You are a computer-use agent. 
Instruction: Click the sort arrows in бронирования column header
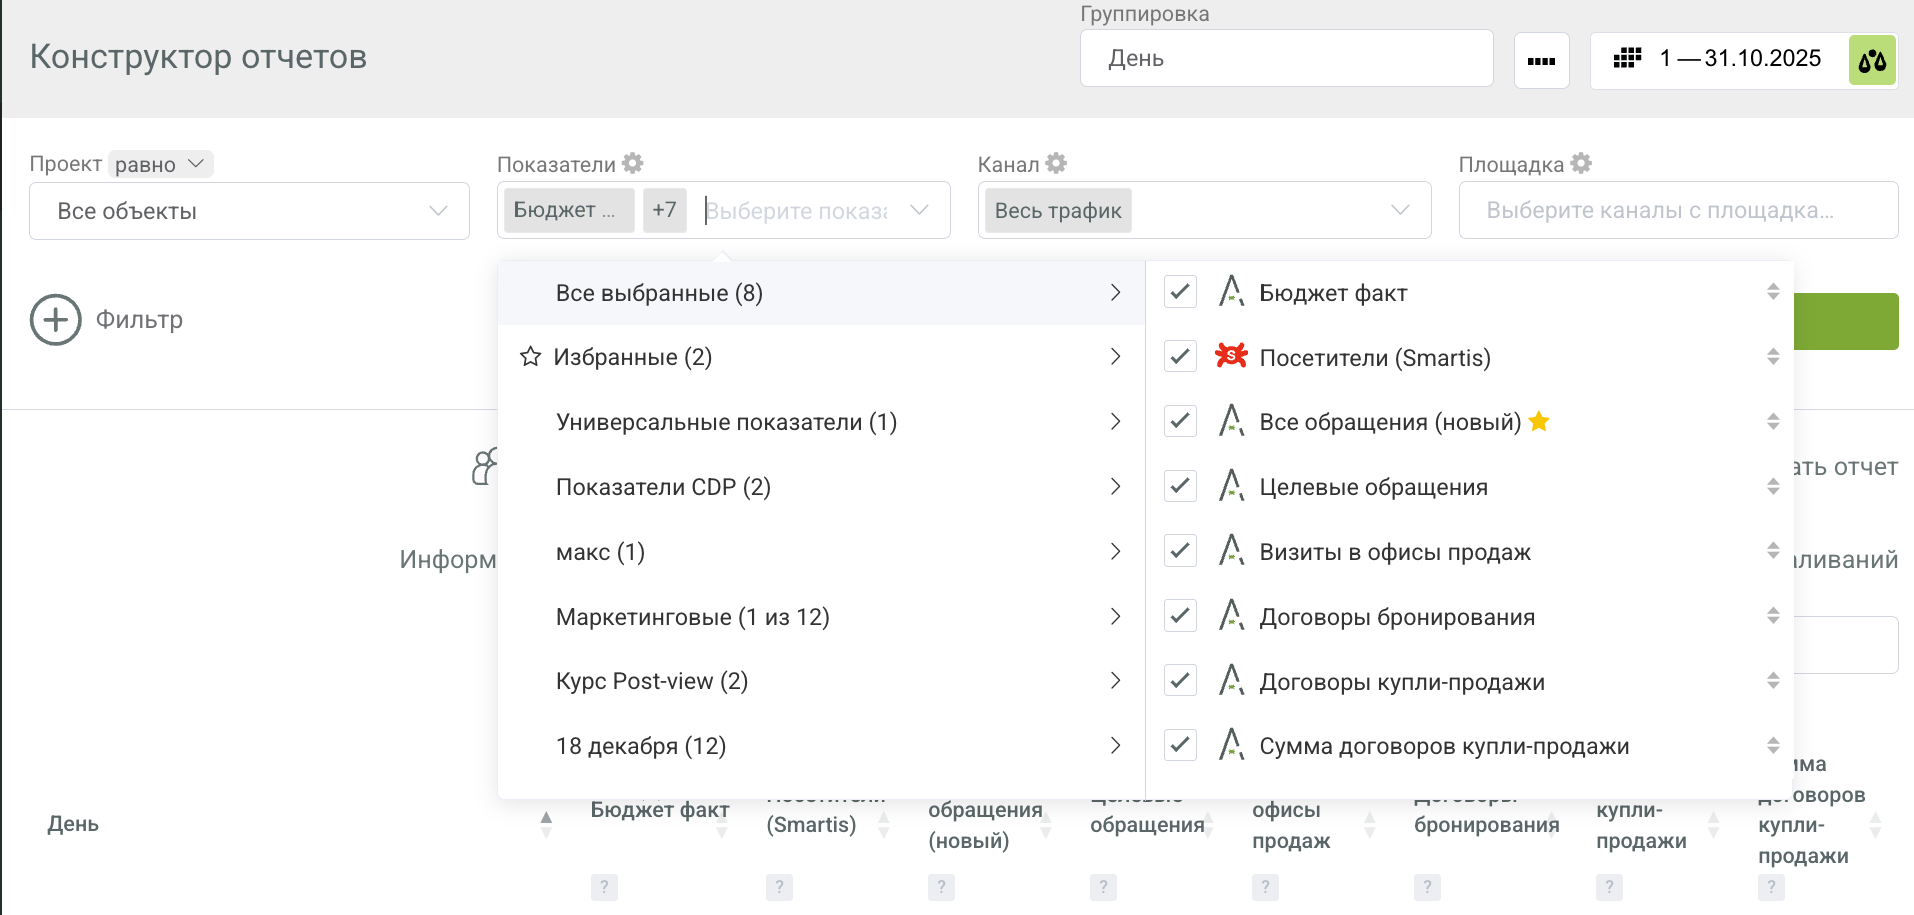pos(1551,824)
